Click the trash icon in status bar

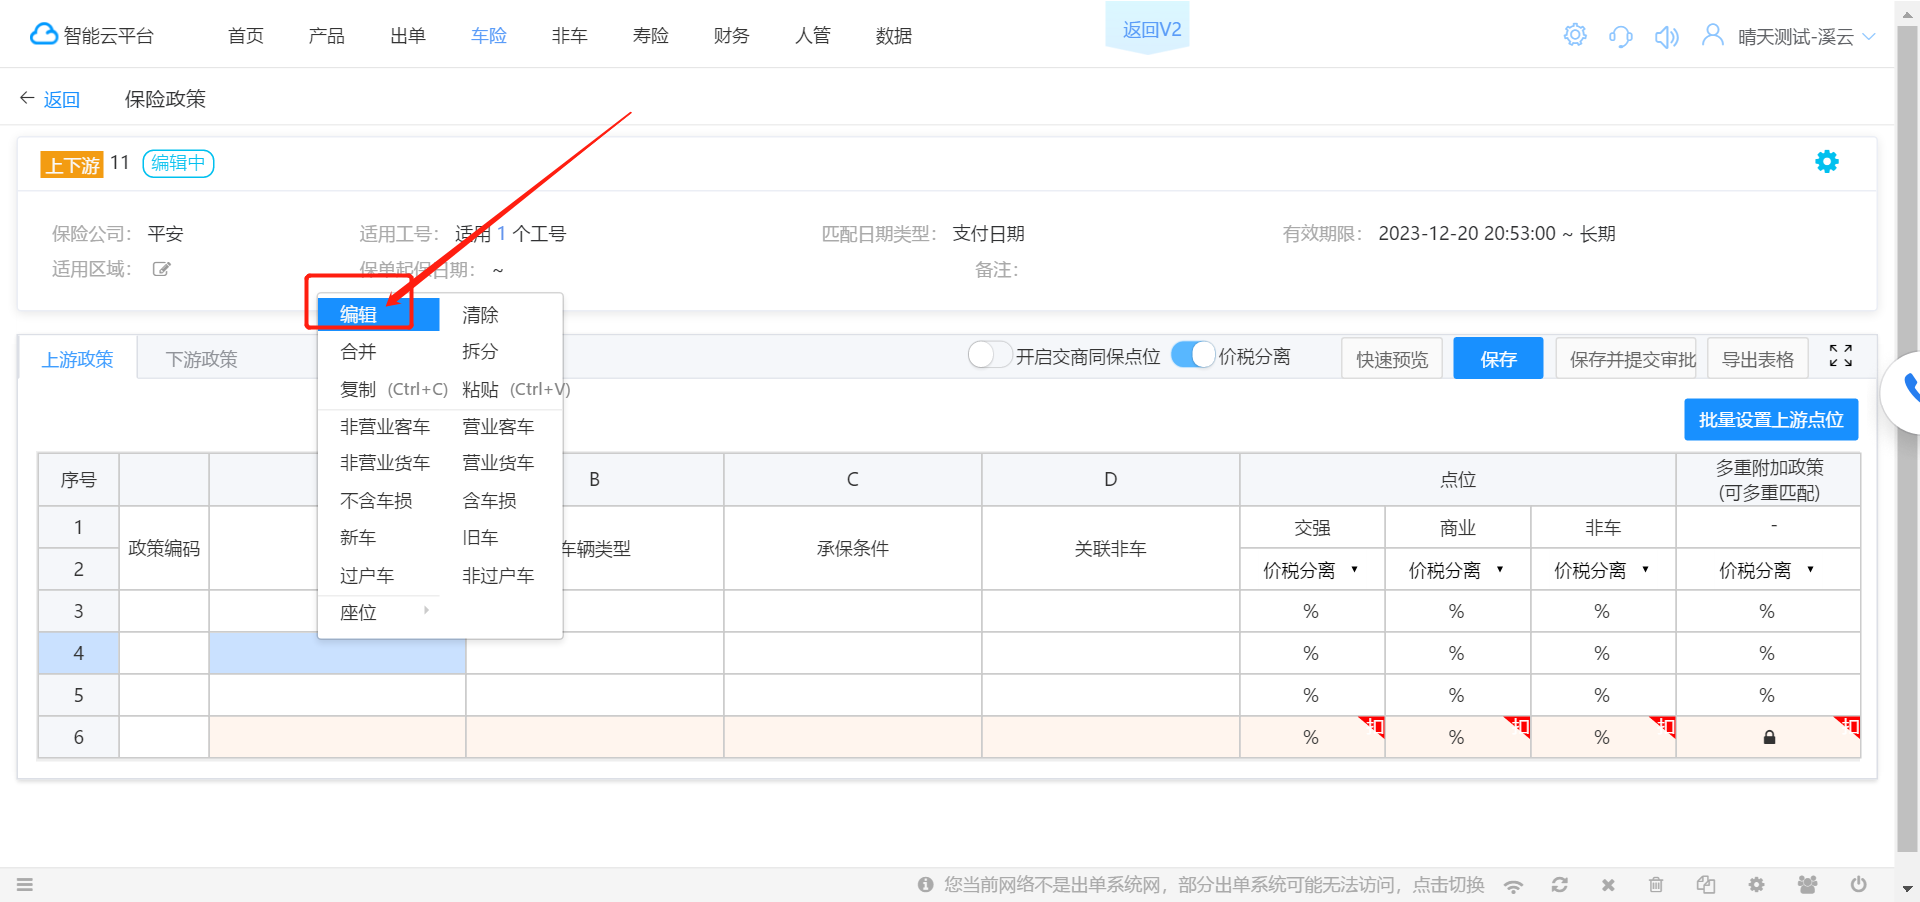pyautogui.click(x=1656, y=884)
